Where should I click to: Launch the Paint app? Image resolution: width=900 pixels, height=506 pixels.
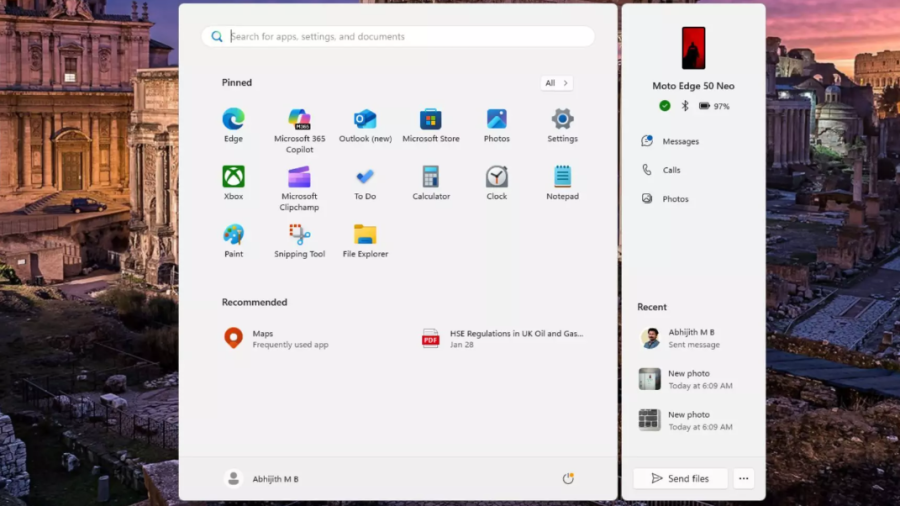click(x=233, y=240)
